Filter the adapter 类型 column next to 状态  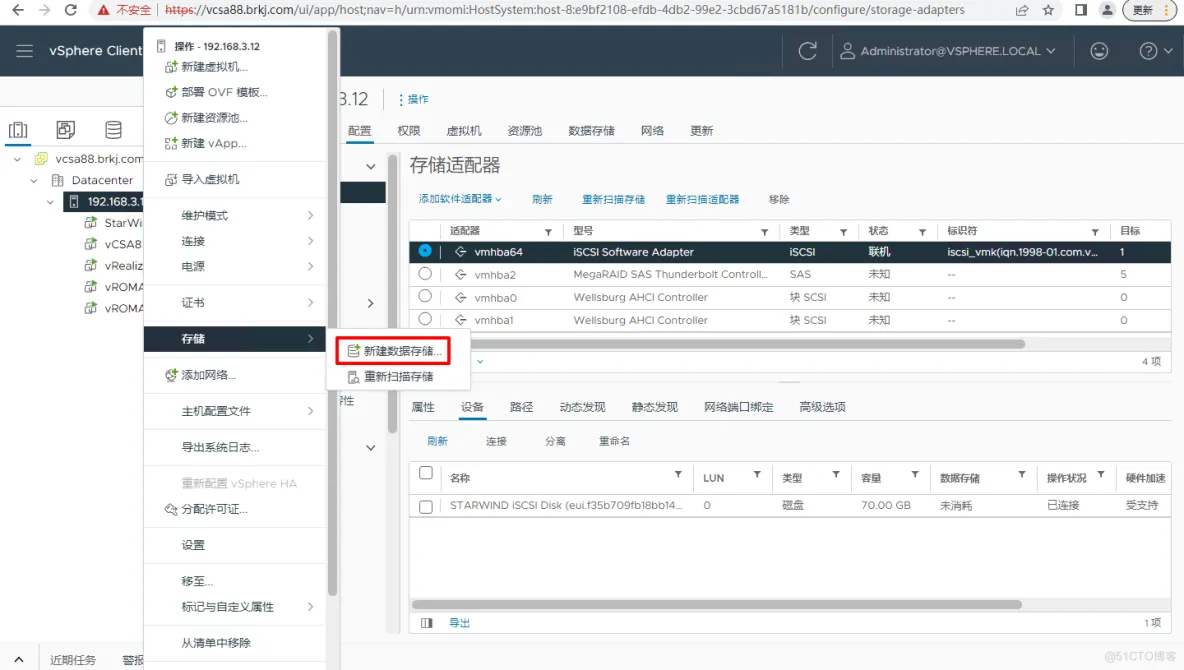843,232
